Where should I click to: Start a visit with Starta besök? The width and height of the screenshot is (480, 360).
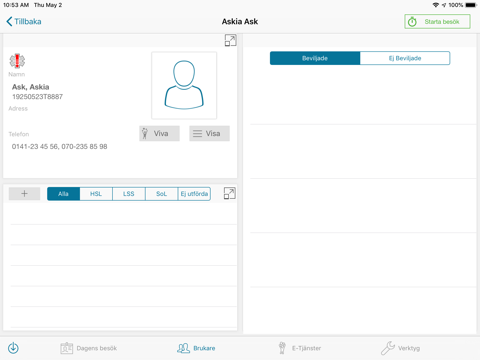(x=437, y=22)
